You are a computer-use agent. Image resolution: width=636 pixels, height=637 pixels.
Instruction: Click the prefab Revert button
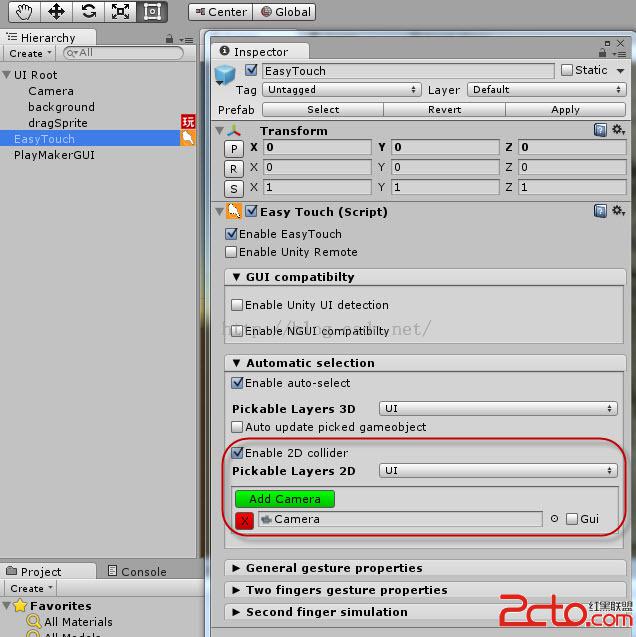[x=444, y=110]
